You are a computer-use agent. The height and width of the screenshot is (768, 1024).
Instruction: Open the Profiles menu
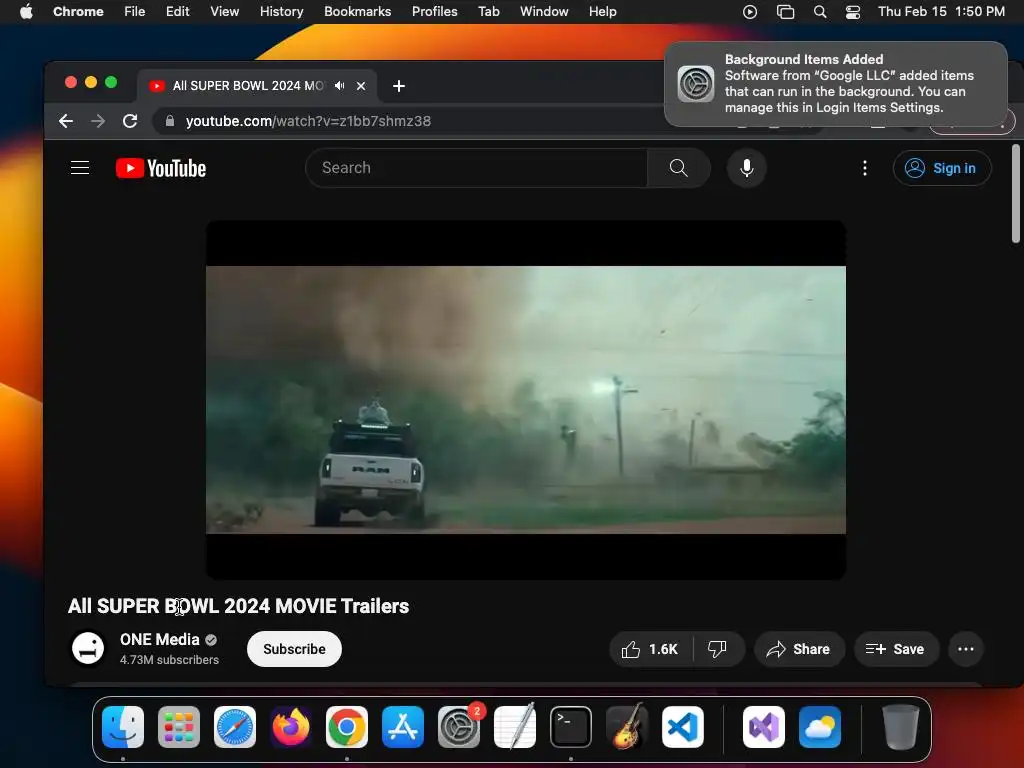(x=434, y=11)
